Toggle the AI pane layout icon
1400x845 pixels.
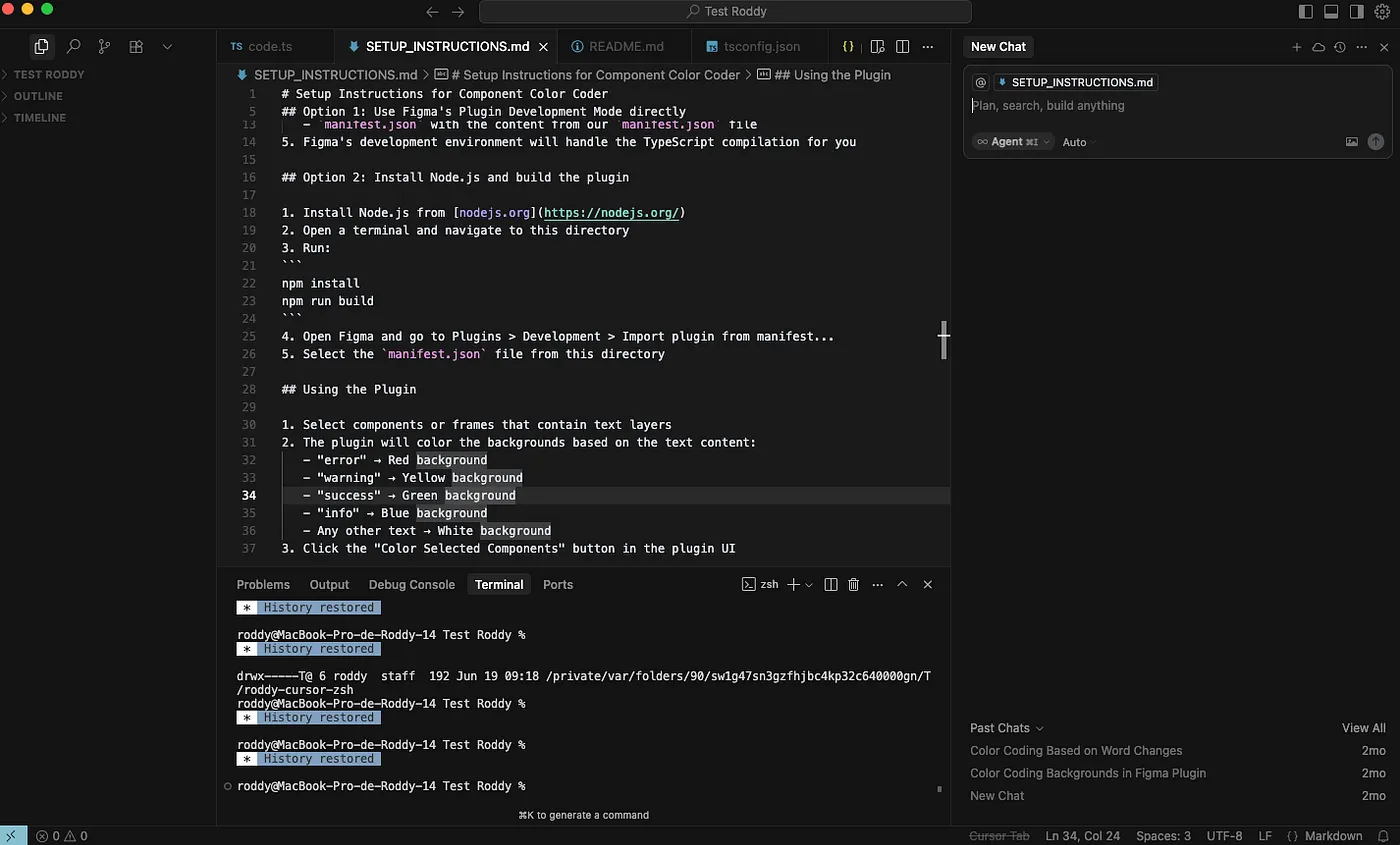click(x=1357, y=12)
